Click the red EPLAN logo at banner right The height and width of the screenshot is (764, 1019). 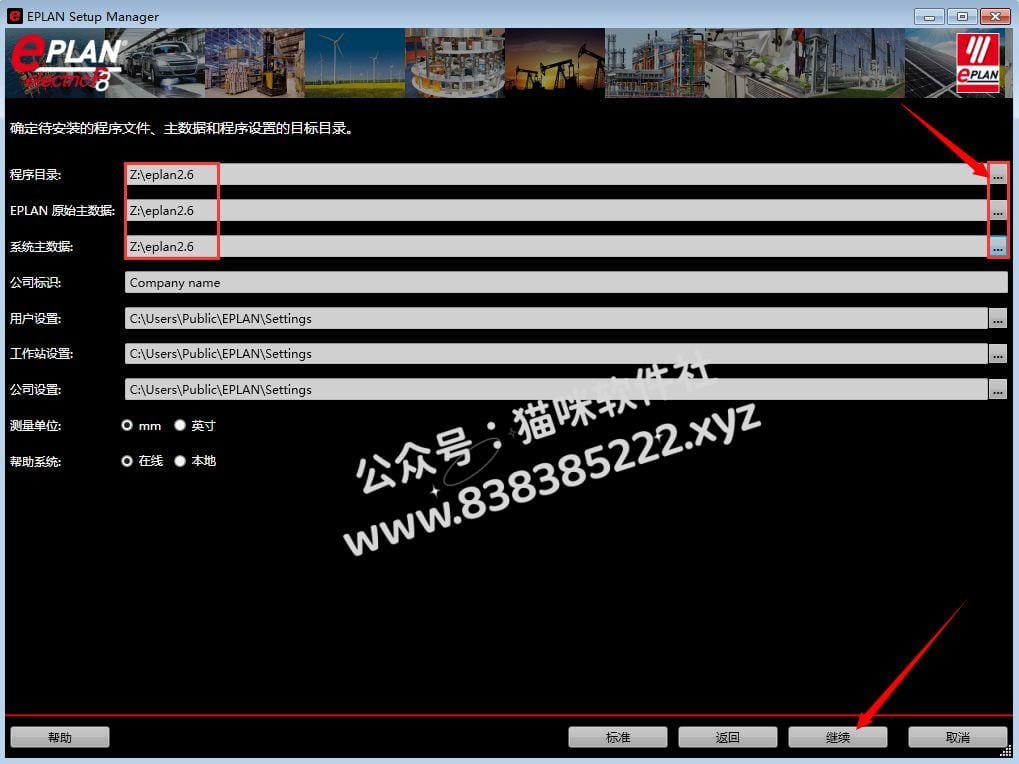click(x=977, y=63)
